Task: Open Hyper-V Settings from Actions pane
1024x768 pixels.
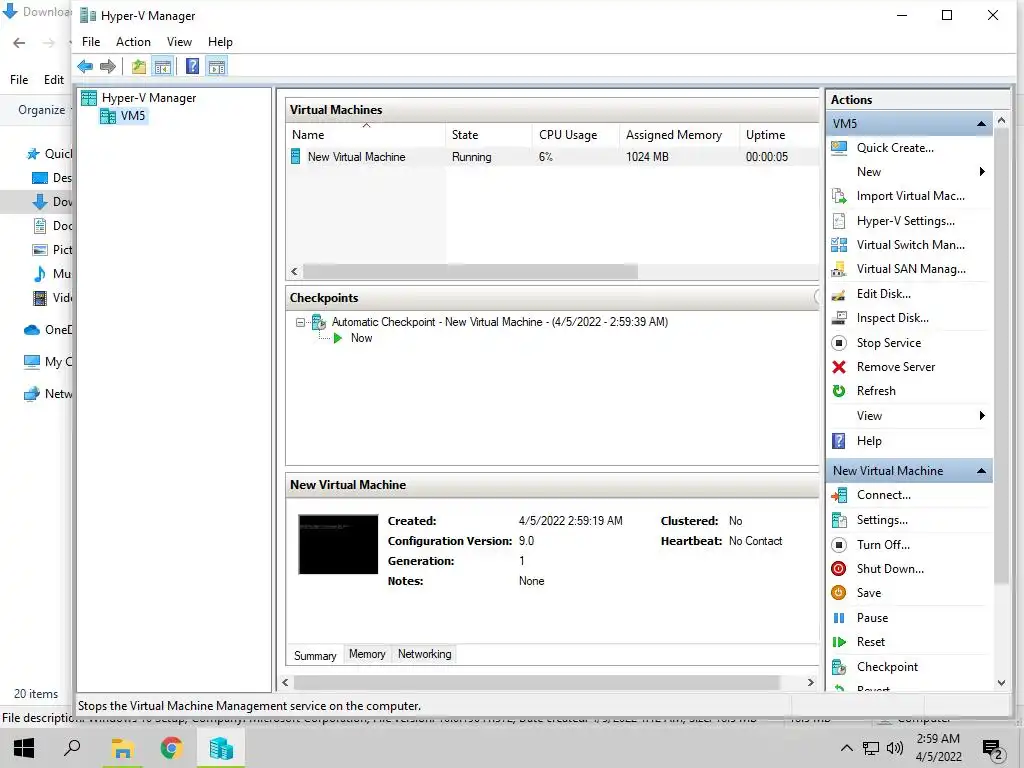Action: [905, 221]
